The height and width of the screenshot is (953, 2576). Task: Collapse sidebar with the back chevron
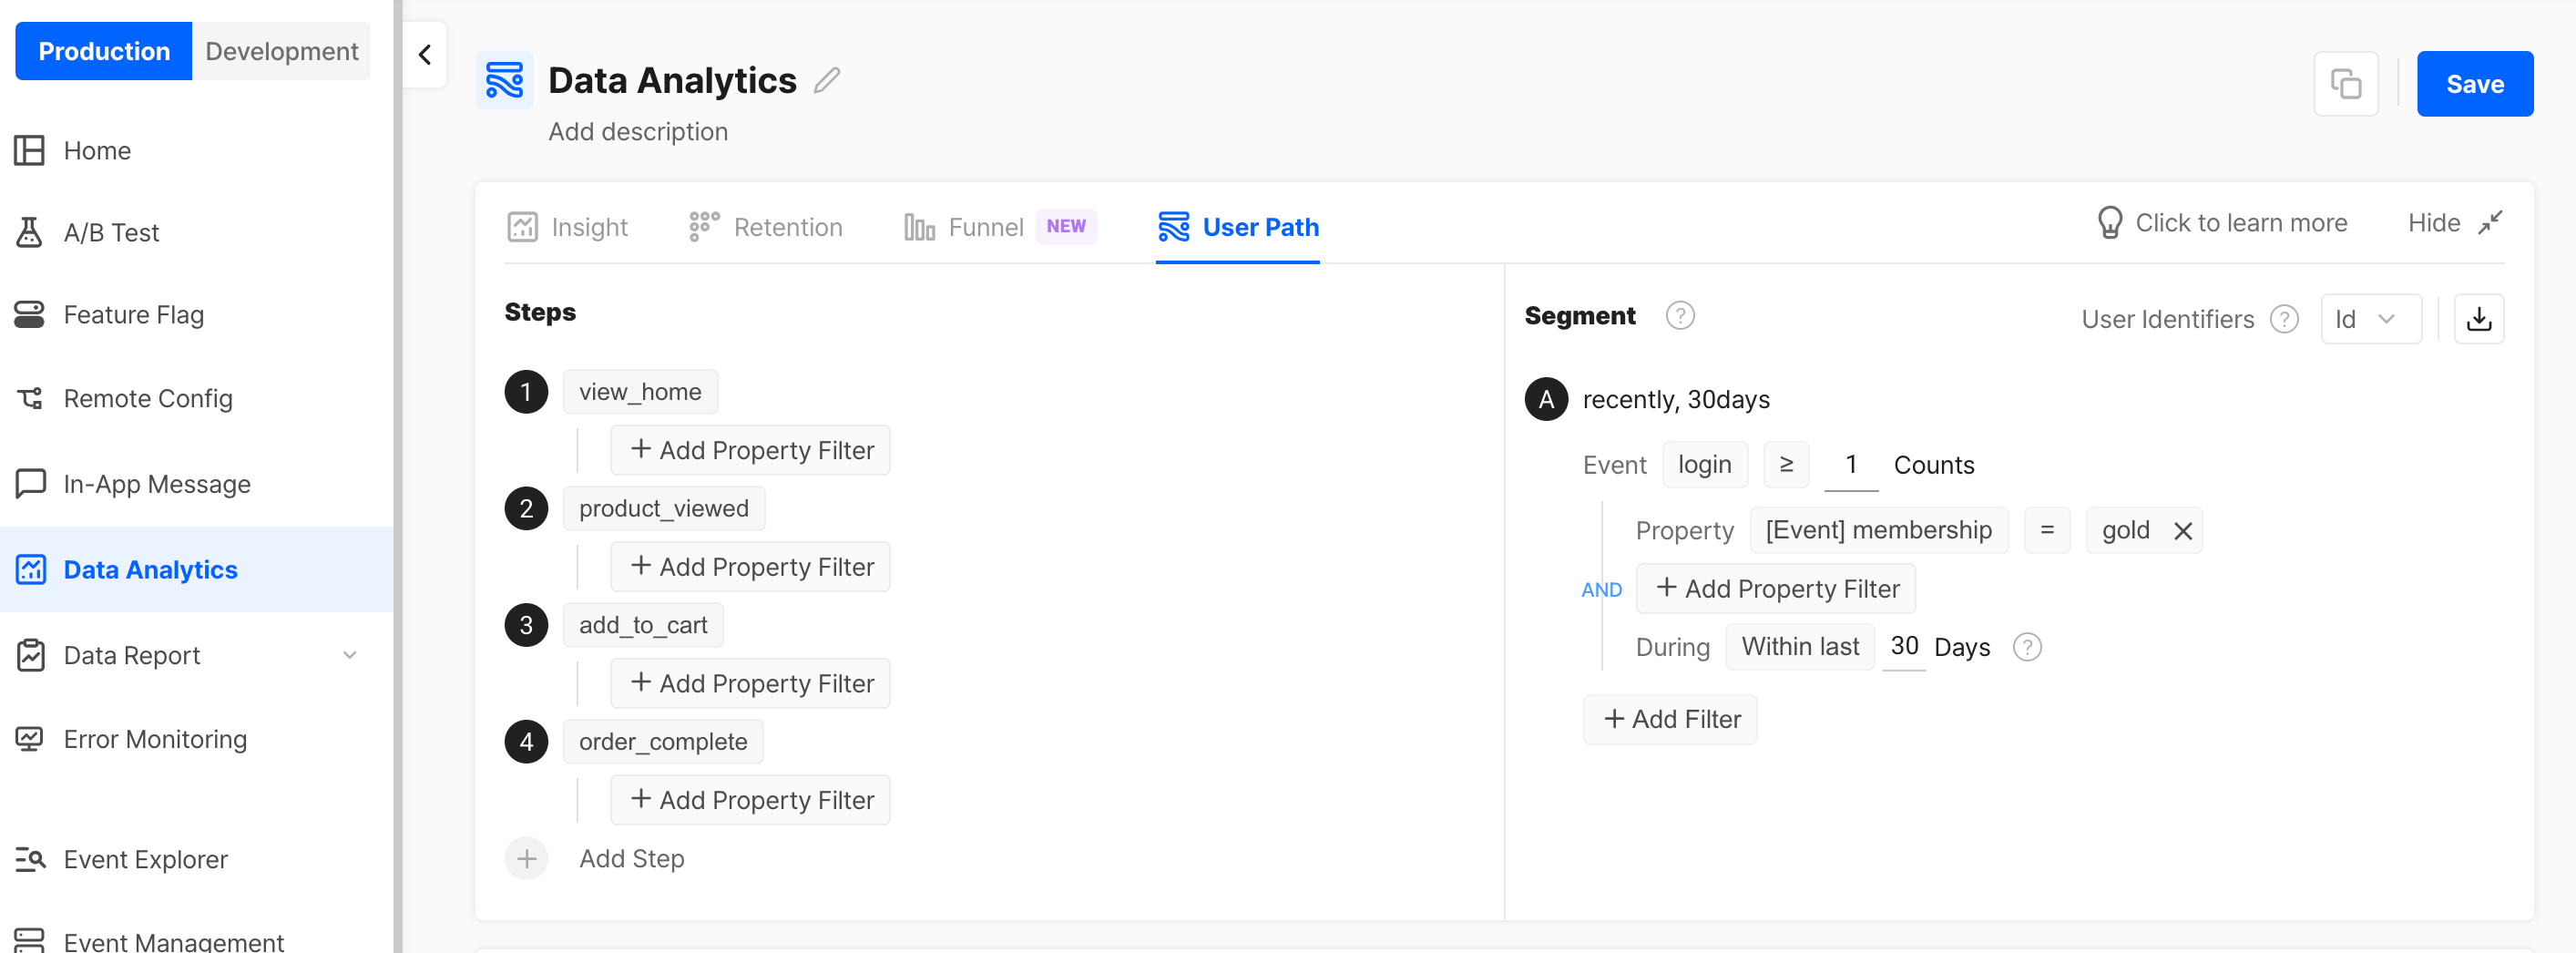click(x=425, y=54)
